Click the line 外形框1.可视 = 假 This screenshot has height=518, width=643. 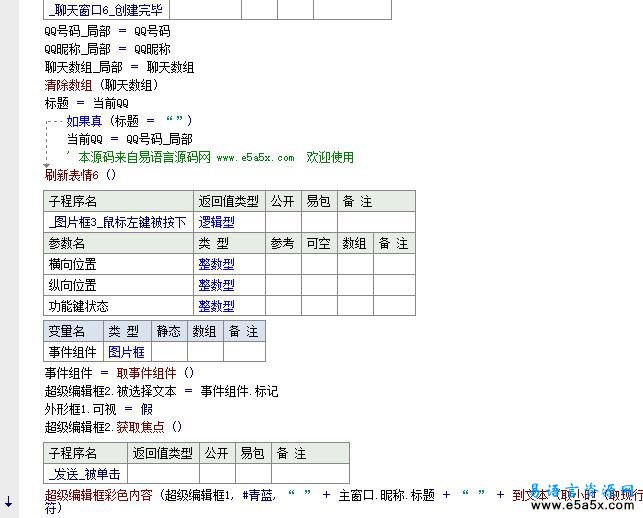pyautogui.click(x=99, y=409)
